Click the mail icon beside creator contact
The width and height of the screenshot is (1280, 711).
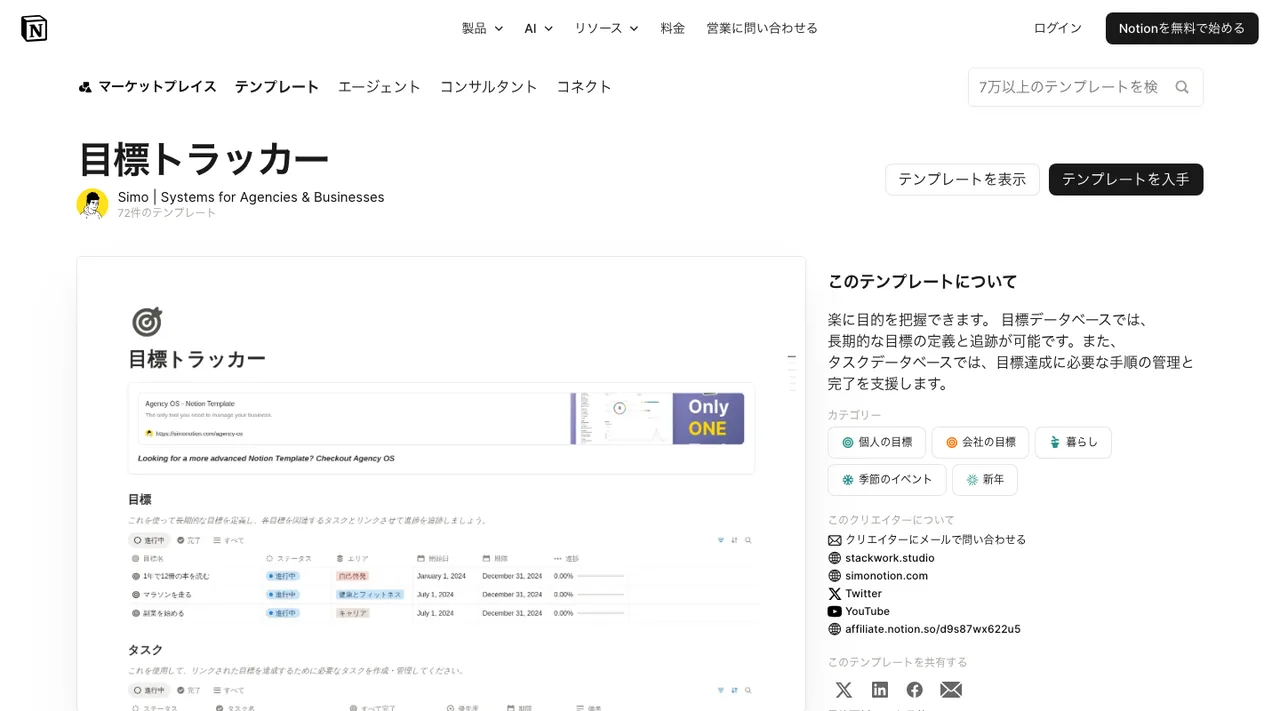coord(835,540)
